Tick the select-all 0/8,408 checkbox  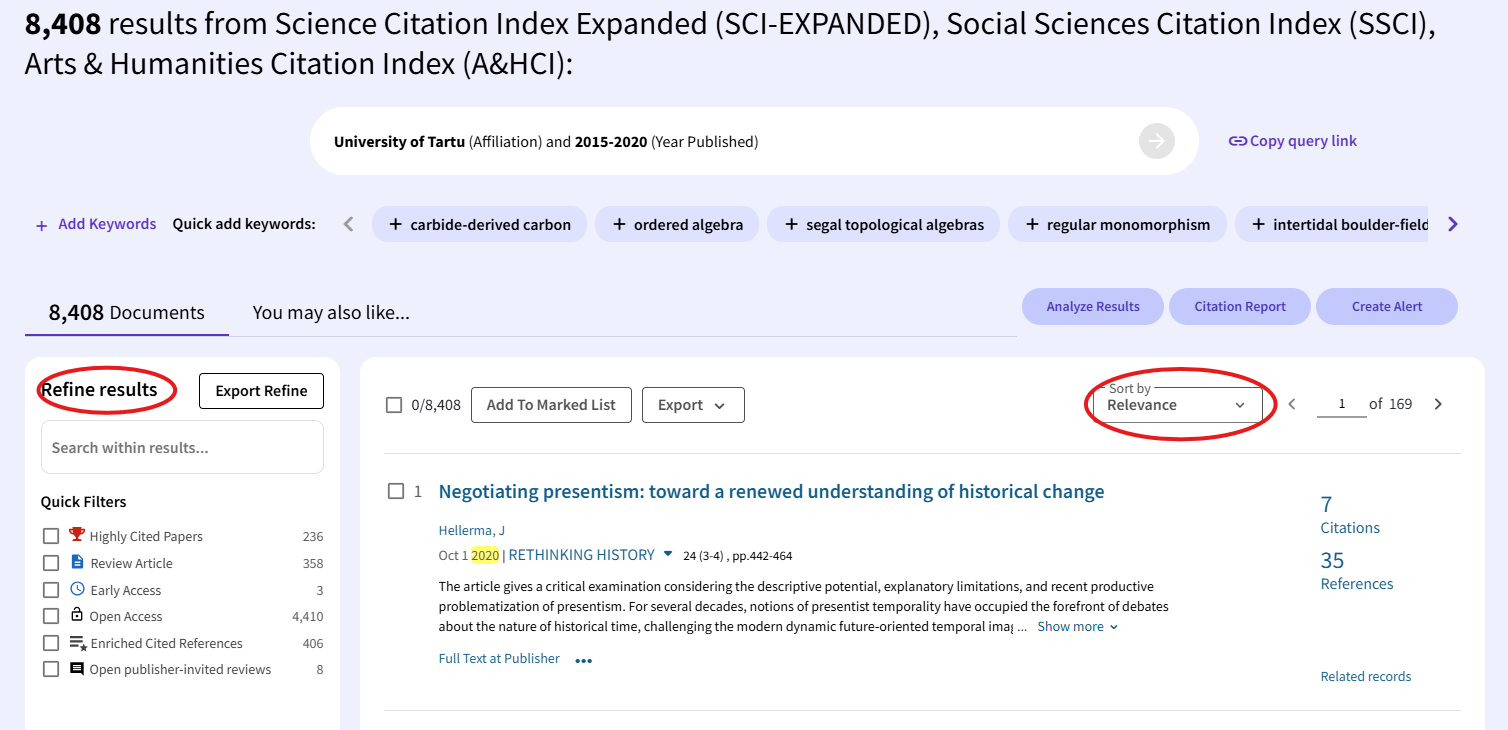click(x=394, y=405)
